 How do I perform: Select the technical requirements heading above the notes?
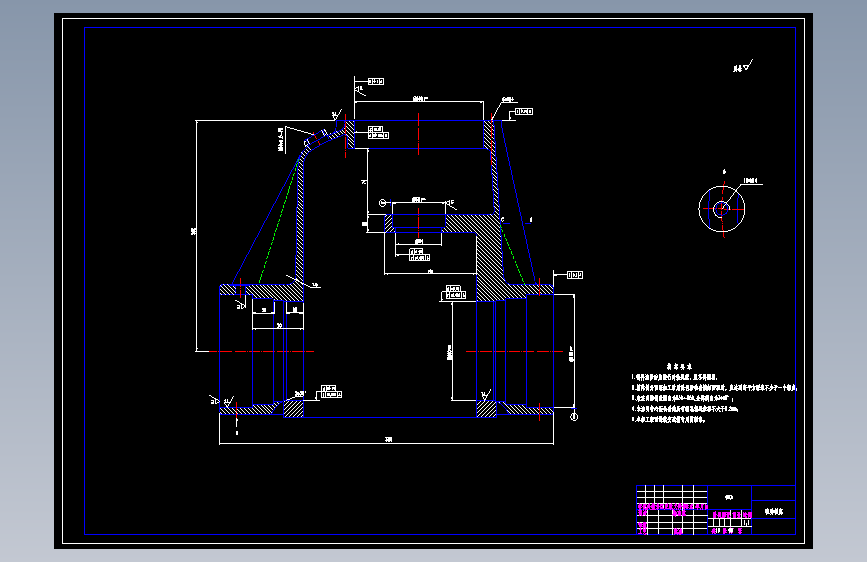pyautogui.click(x=679, y=366)
